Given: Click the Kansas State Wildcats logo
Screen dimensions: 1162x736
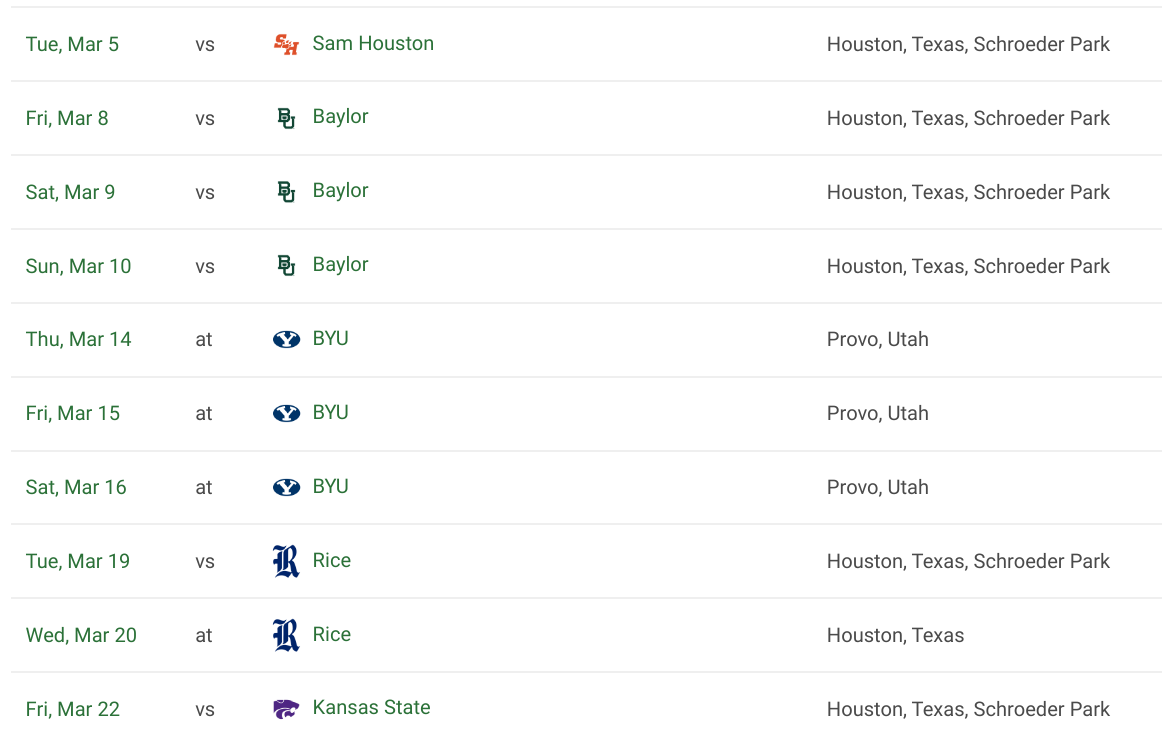Looking at the screenshot, I should [286, 709].
